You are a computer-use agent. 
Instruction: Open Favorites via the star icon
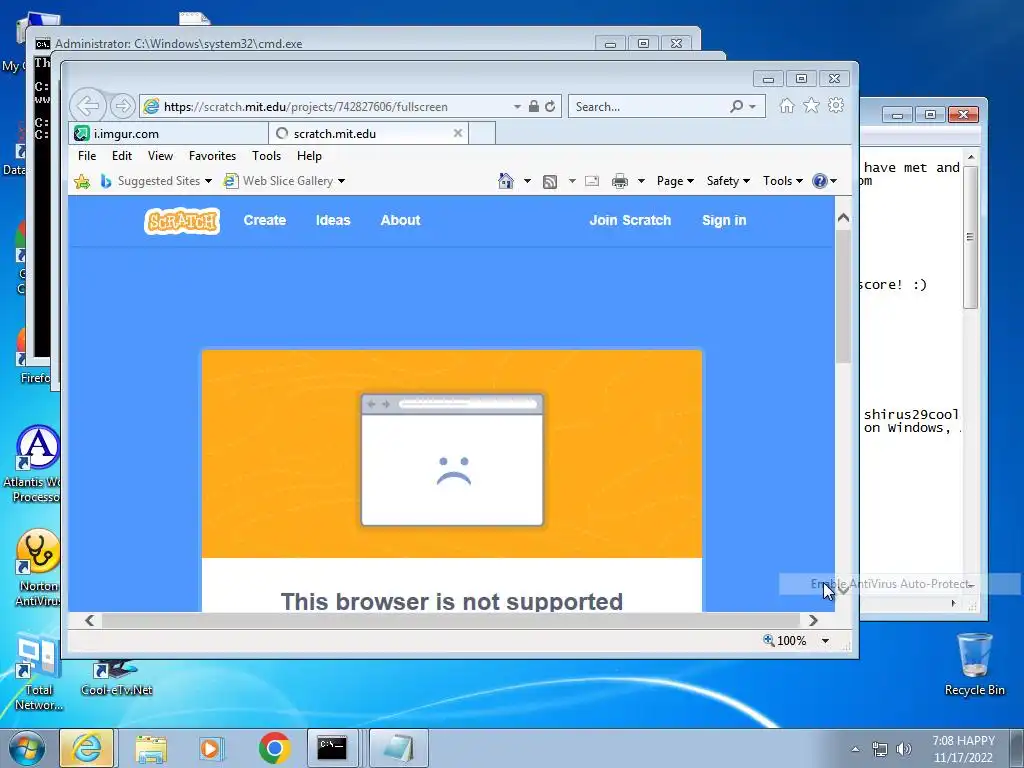point(811,106)
